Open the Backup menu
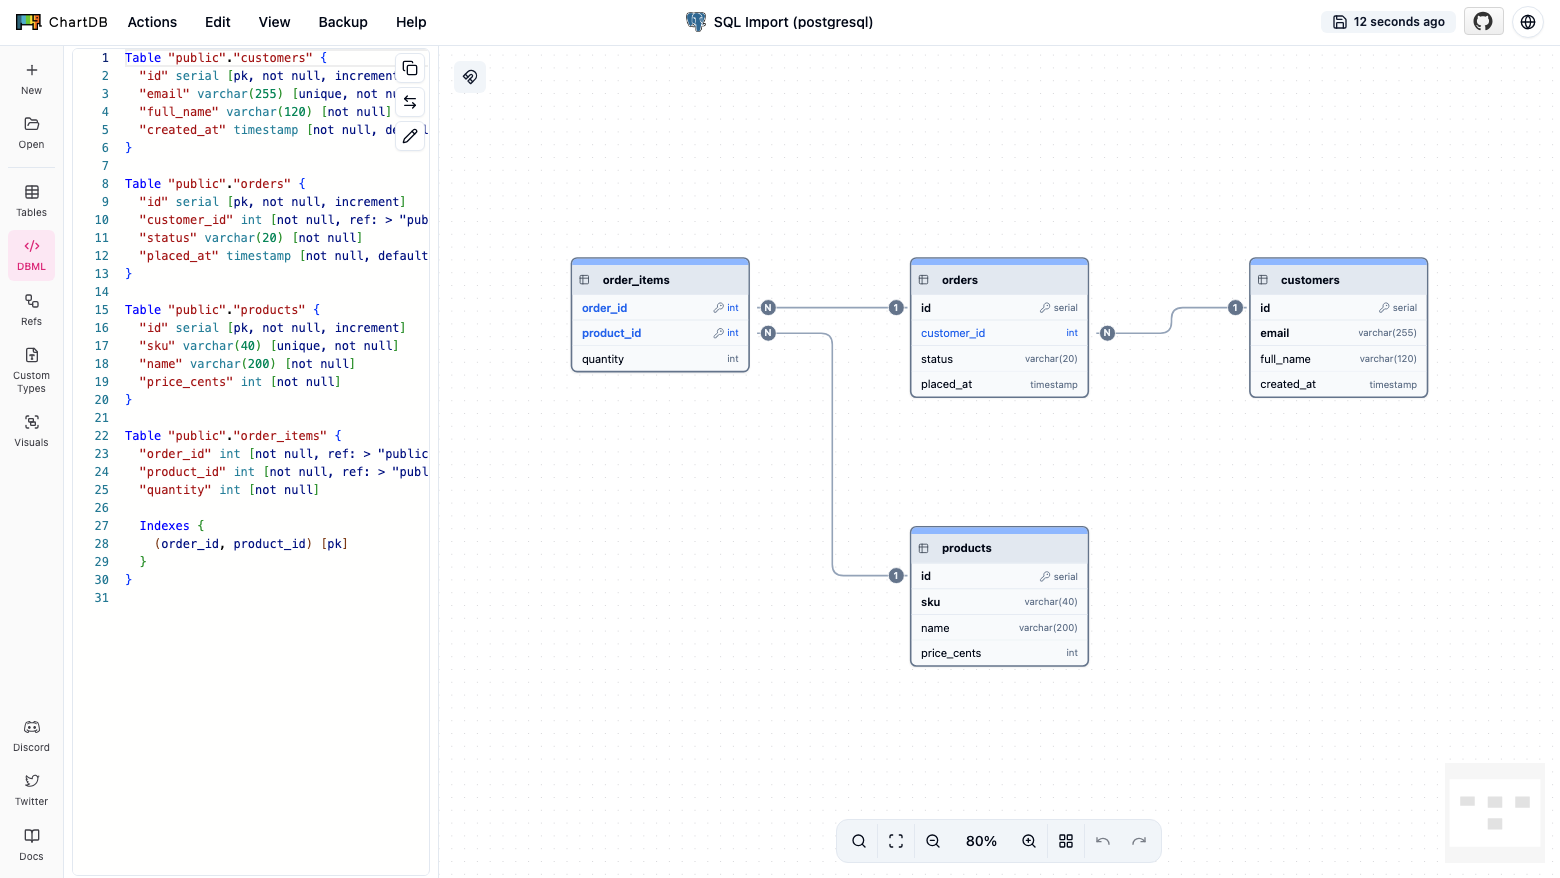 (343, 22)
